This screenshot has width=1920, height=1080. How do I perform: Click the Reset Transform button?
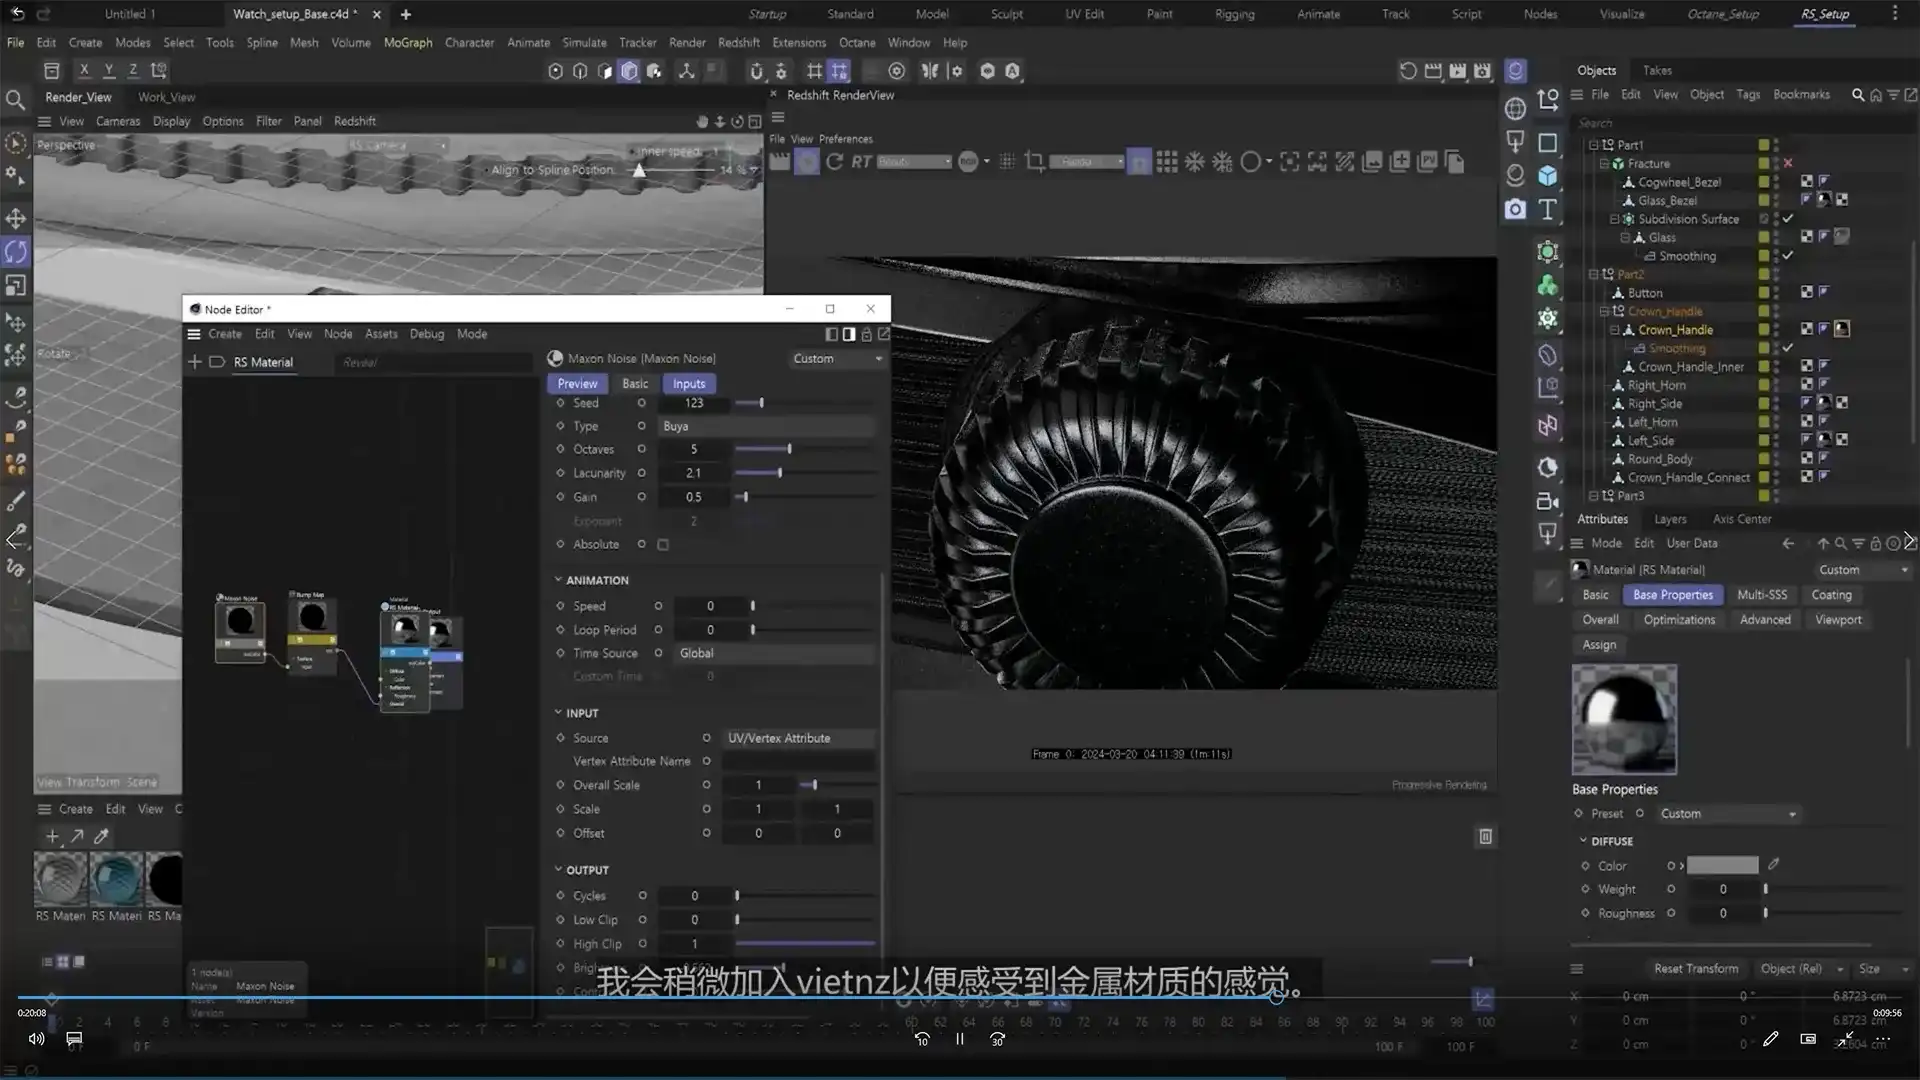tap(1696, 968)
